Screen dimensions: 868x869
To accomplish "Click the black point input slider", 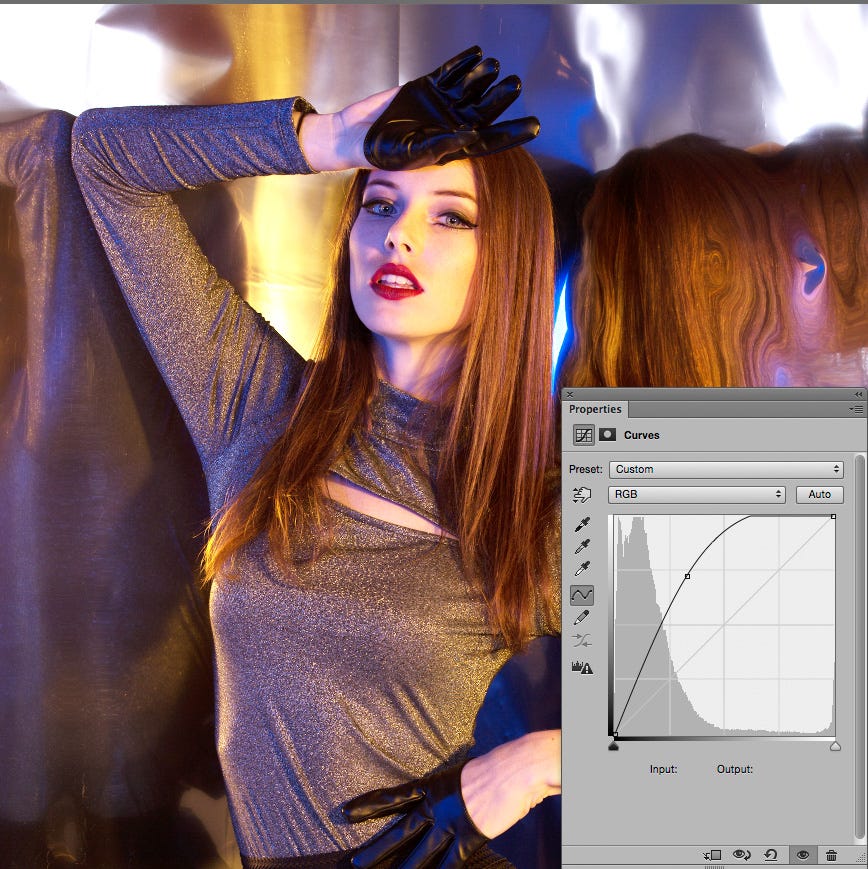I will click(x=613, y=747).
